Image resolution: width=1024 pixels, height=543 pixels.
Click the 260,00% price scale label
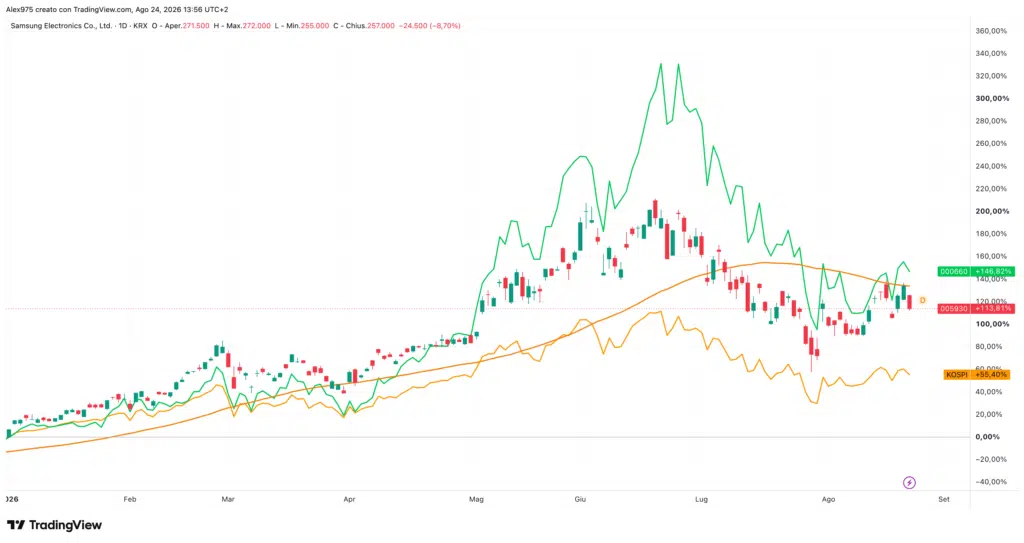click(x=991, y=144)
